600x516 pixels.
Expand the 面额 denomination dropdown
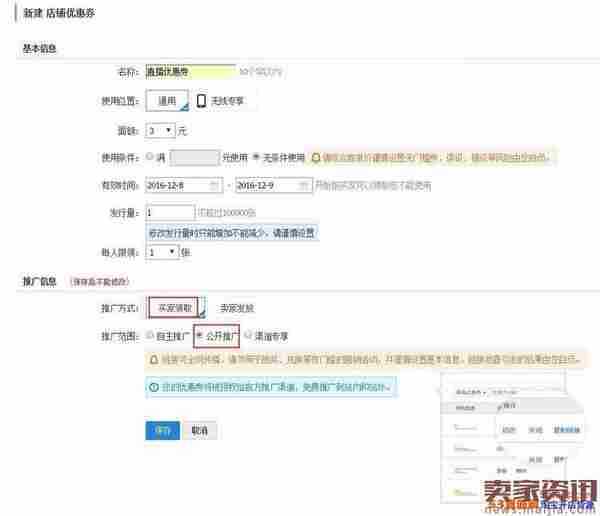pos(161,130)
